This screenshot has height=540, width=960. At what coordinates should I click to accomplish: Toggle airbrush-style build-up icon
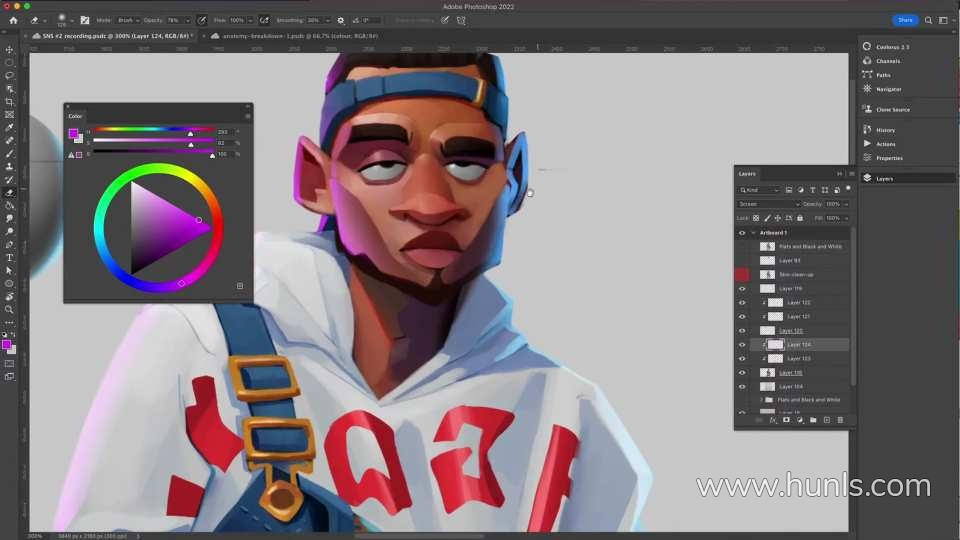[264, 20]
